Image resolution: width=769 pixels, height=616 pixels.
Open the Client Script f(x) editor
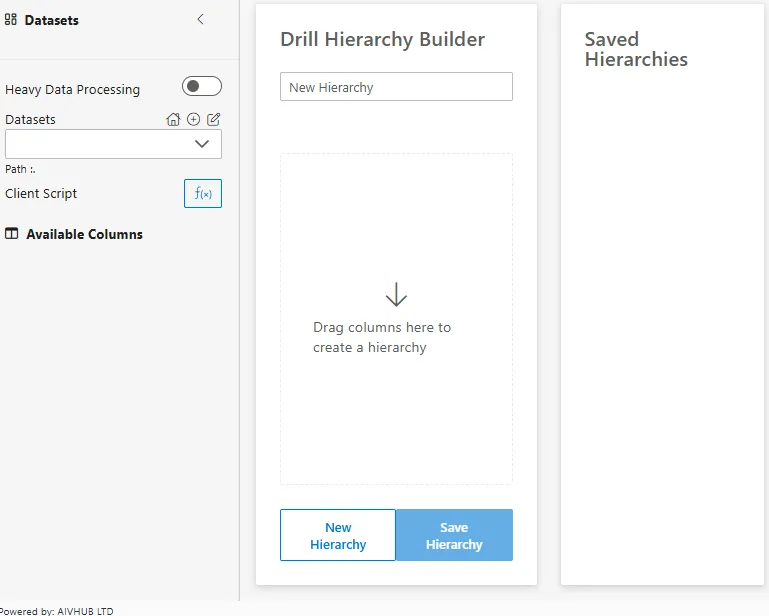202,193
